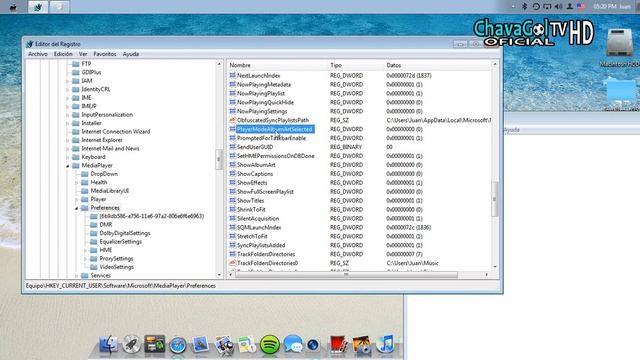Screen dimensions: 640x360
Task: Sort by the Datos column header
Action: [x=393, y=65]
